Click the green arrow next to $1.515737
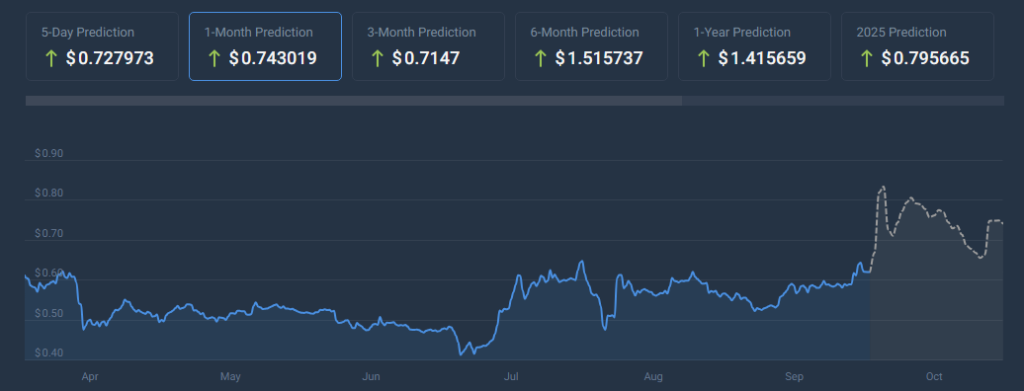Image resolution: width=1024 pixels, height=391 pixels. pos(540,59)
